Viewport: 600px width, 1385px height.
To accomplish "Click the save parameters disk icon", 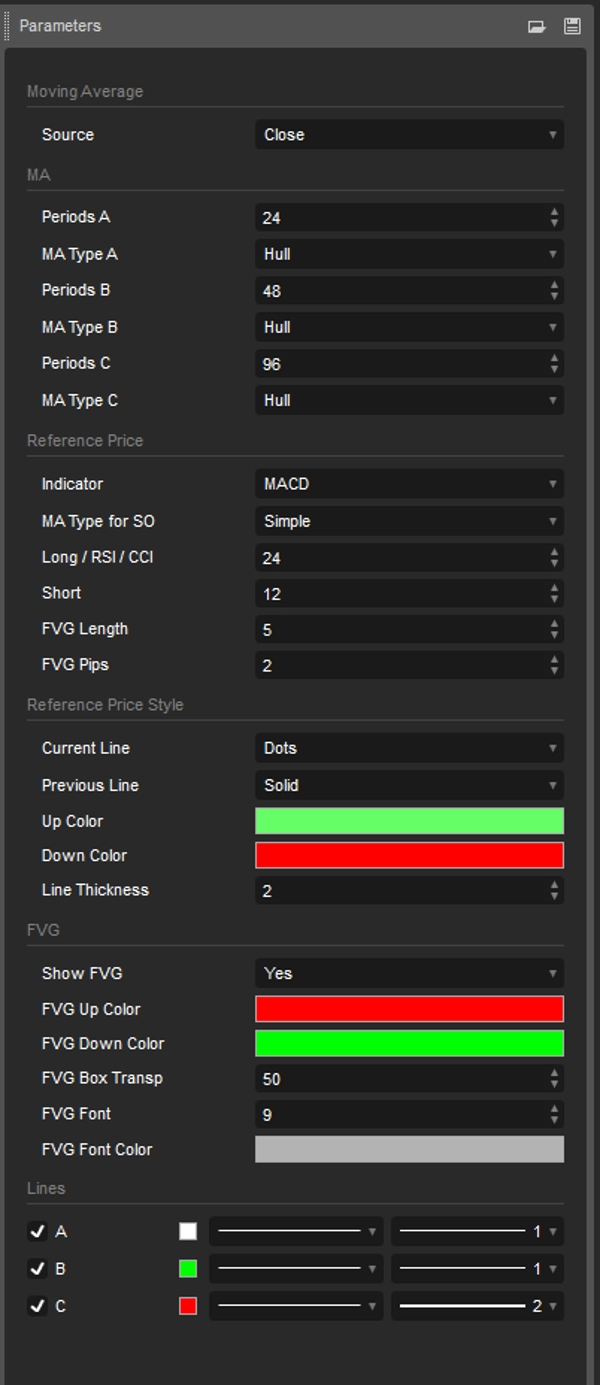I will tap(572, 26).
